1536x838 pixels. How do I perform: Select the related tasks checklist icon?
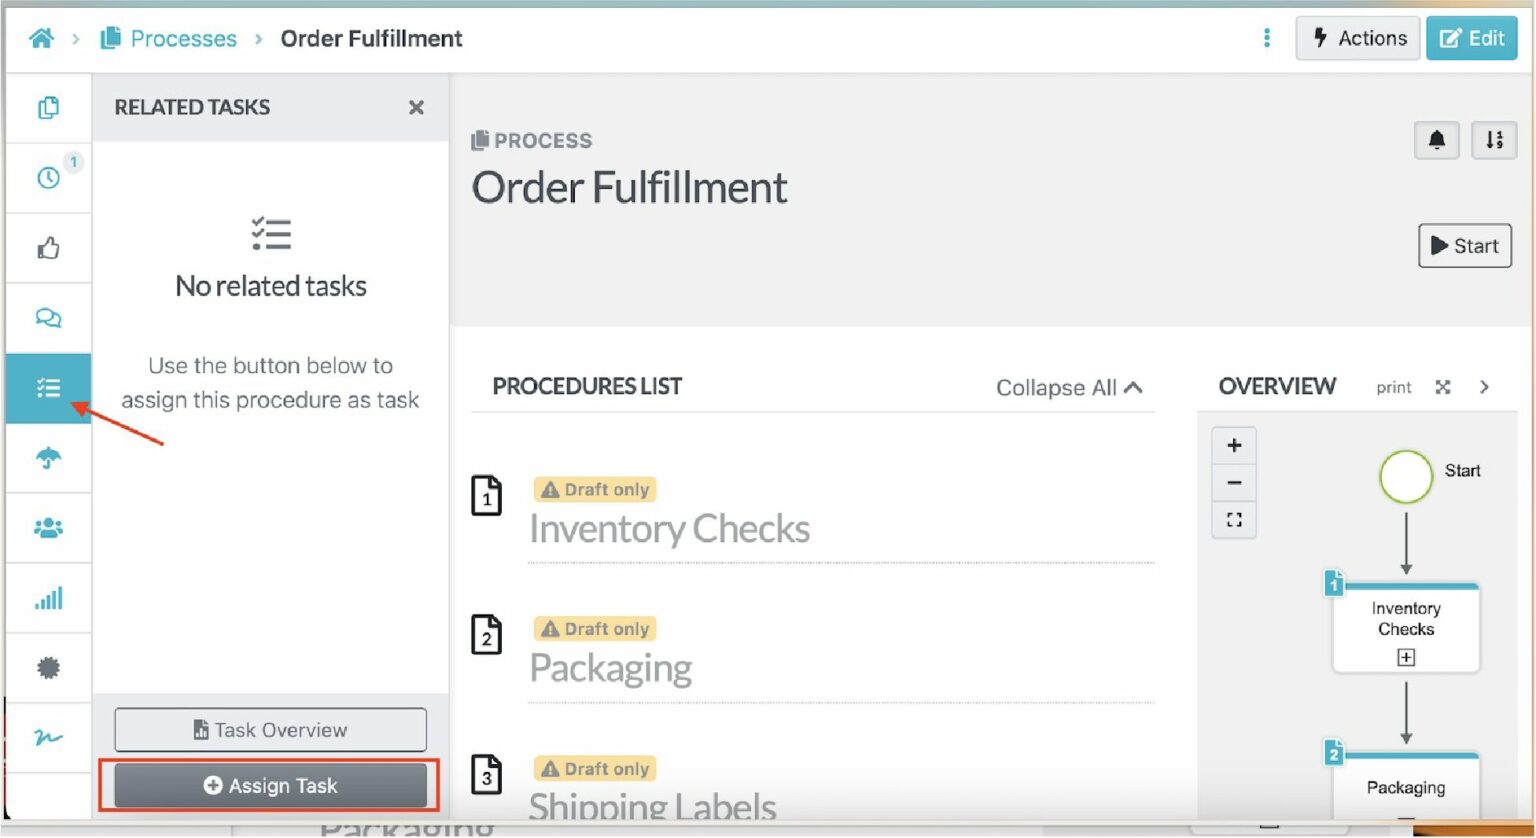coord(48,388)
